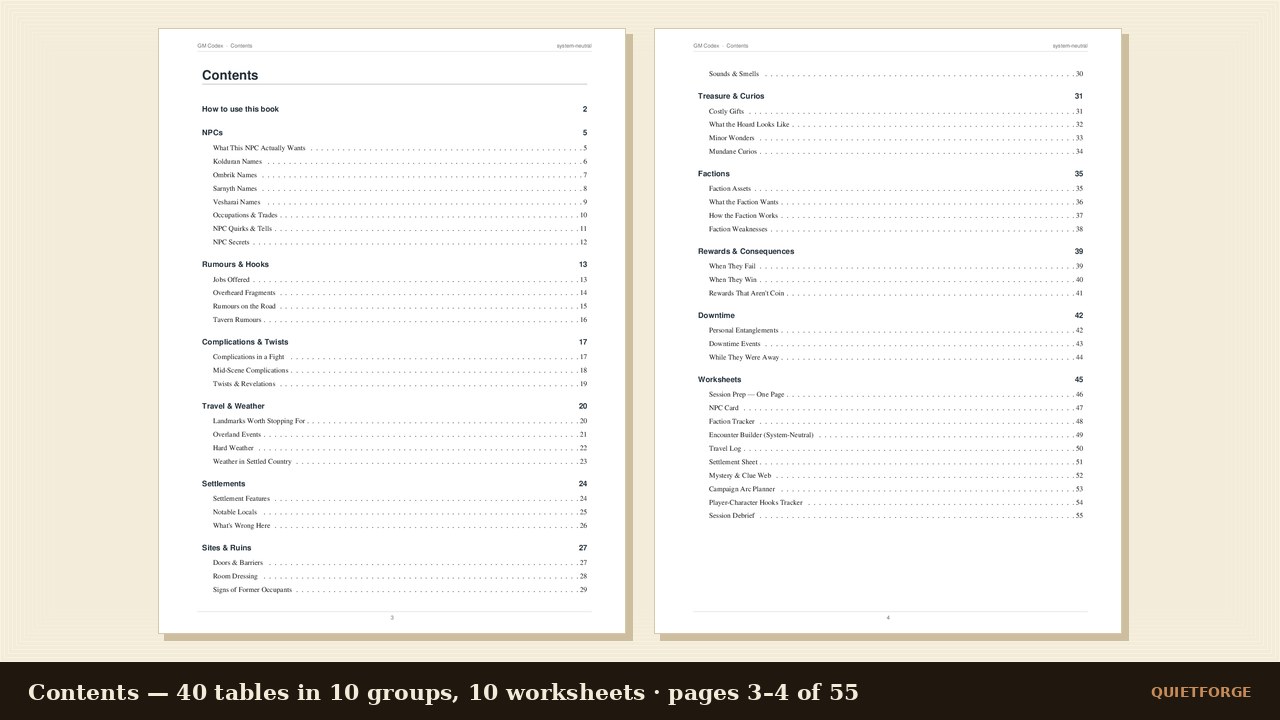The width and height of the screenshot is (1280, 720).
Task: Select the 'Room Dressing' entry
Action: (x=400, y=576)
